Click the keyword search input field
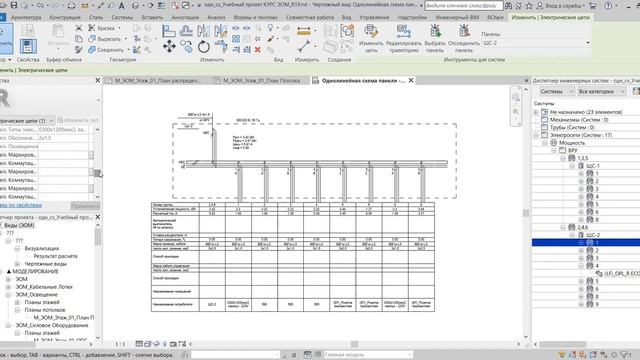640x360 pixels. tap(464, 6)
